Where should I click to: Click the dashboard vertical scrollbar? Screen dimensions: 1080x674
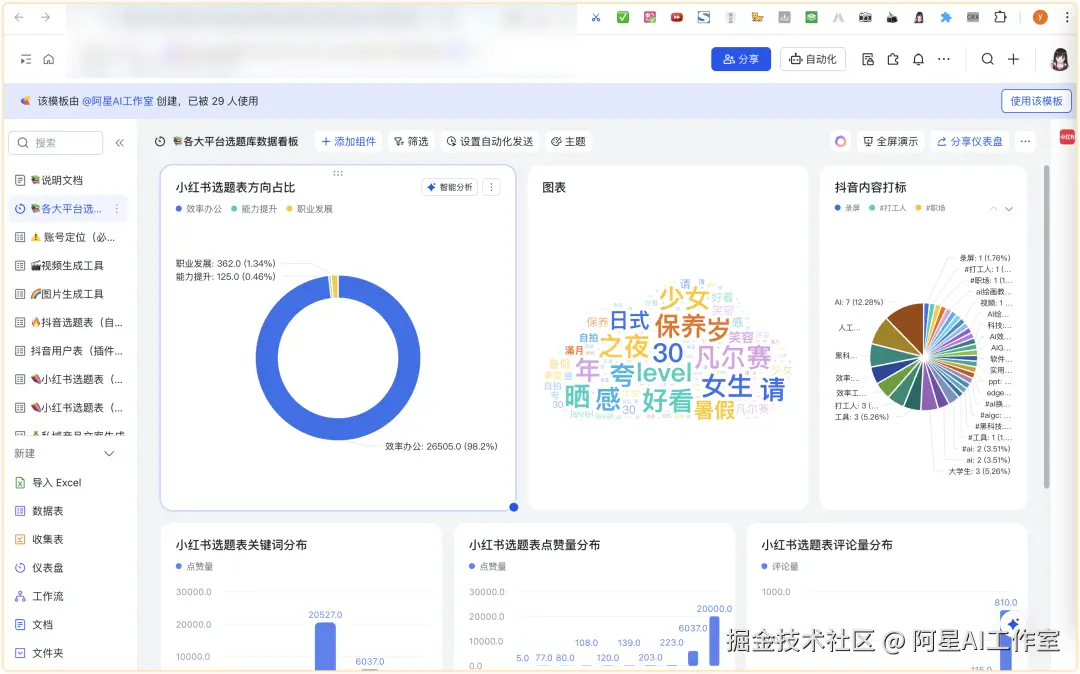pyautogui.click(x=1047, y=326)
